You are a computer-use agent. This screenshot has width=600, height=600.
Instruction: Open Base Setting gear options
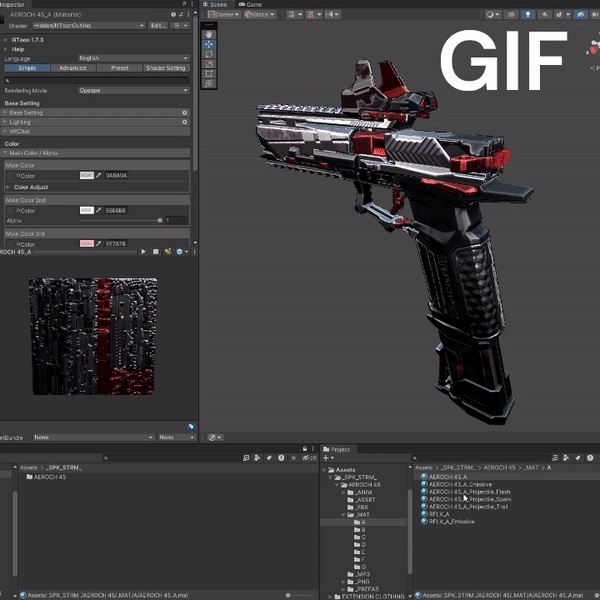(184, 112)
